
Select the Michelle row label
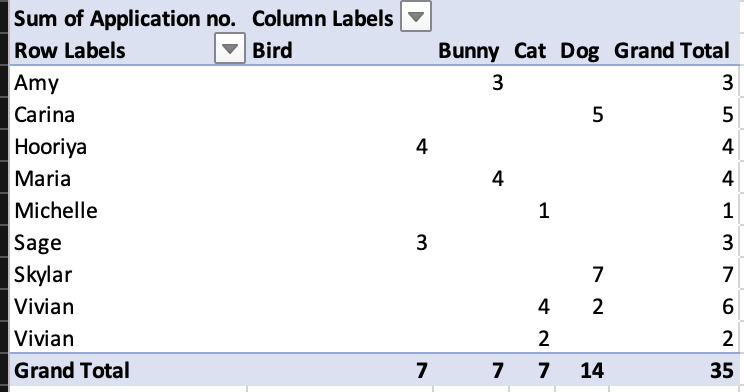[56, 211]
